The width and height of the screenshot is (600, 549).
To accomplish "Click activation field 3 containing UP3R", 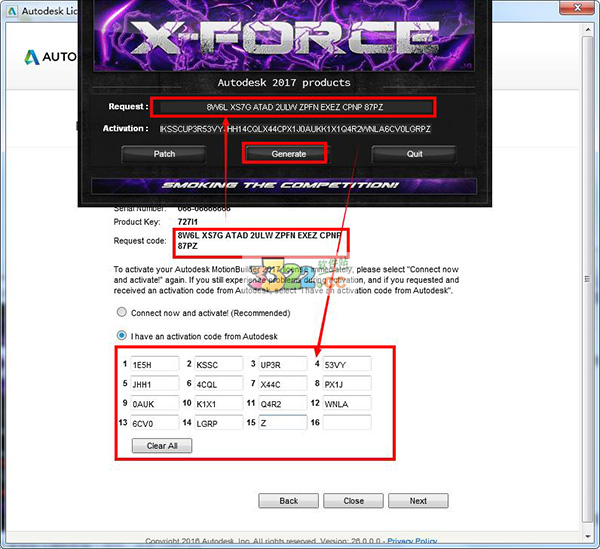I will (x=283, y=364).
